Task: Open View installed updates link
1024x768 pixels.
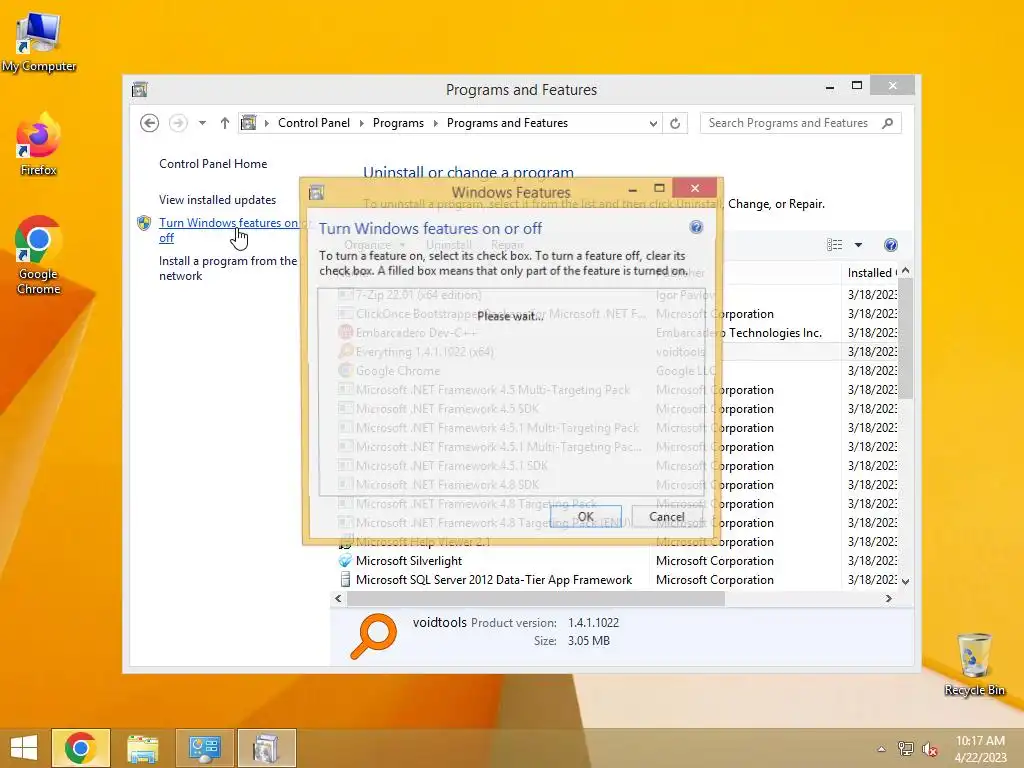Action: coord(217,200)
